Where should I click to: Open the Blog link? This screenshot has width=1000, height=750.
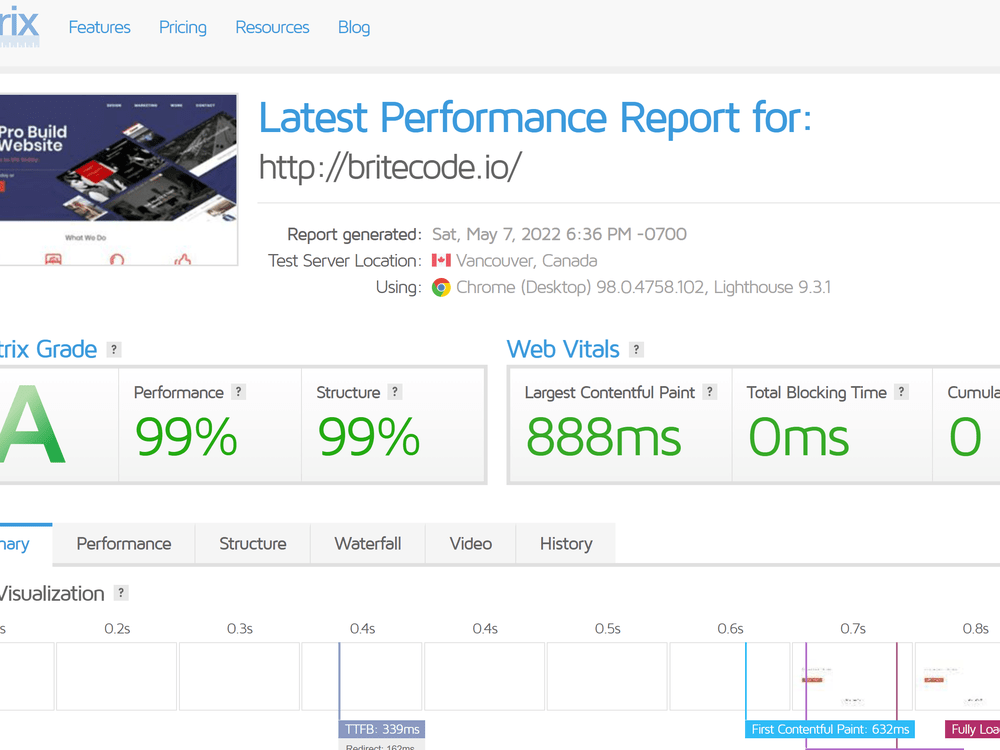coord(354,27)
